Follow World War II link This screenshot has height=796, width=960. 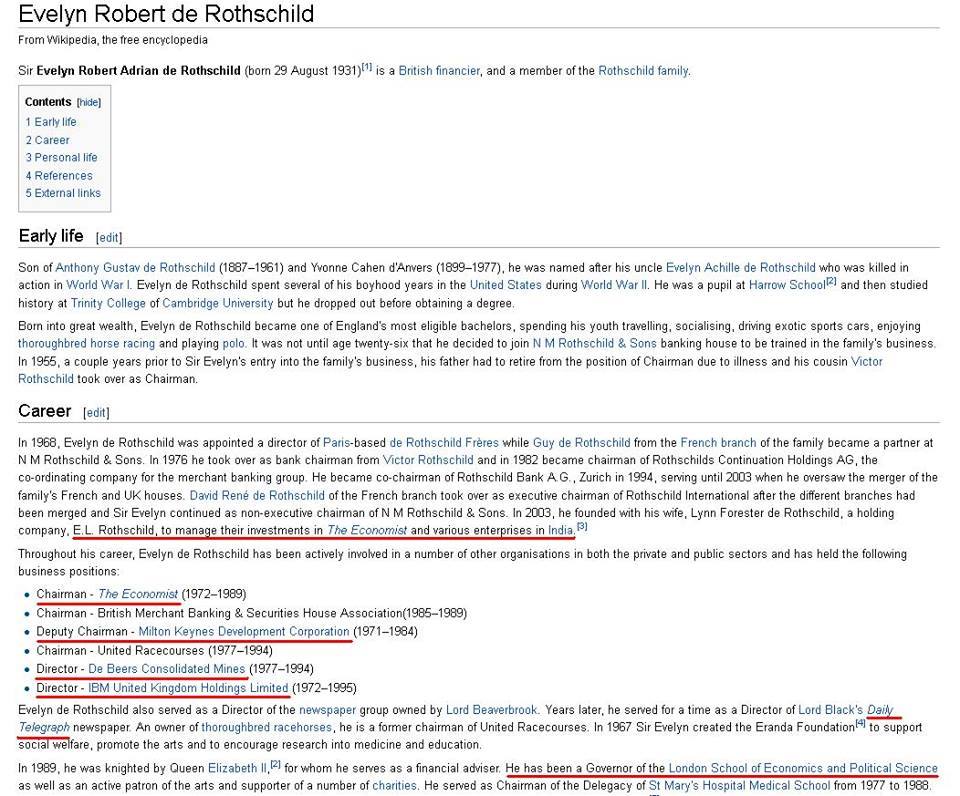click(x=613, y=285)
